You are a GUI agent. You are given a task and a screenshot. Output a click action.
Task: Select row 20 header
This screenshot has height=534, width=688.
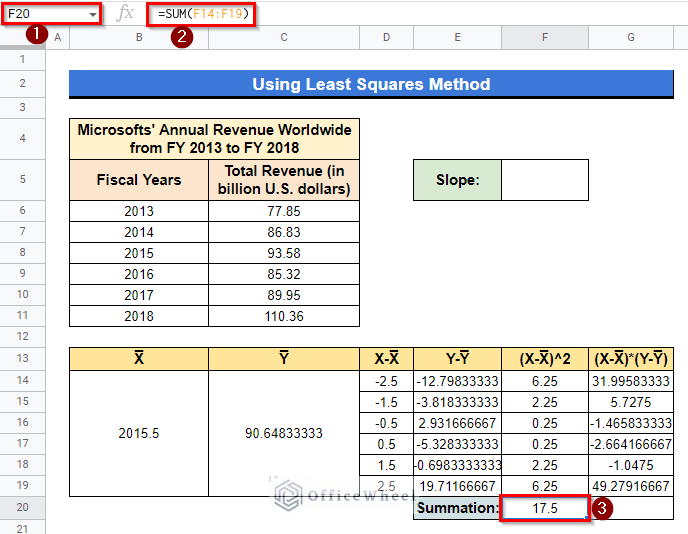click(x=22, y=508)
